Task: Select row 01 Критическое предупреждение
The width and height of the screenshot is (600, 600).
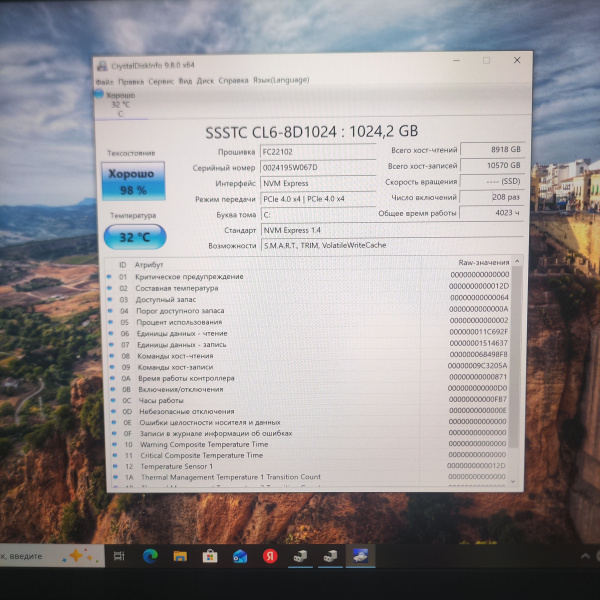Action: (x=308, y=276)
